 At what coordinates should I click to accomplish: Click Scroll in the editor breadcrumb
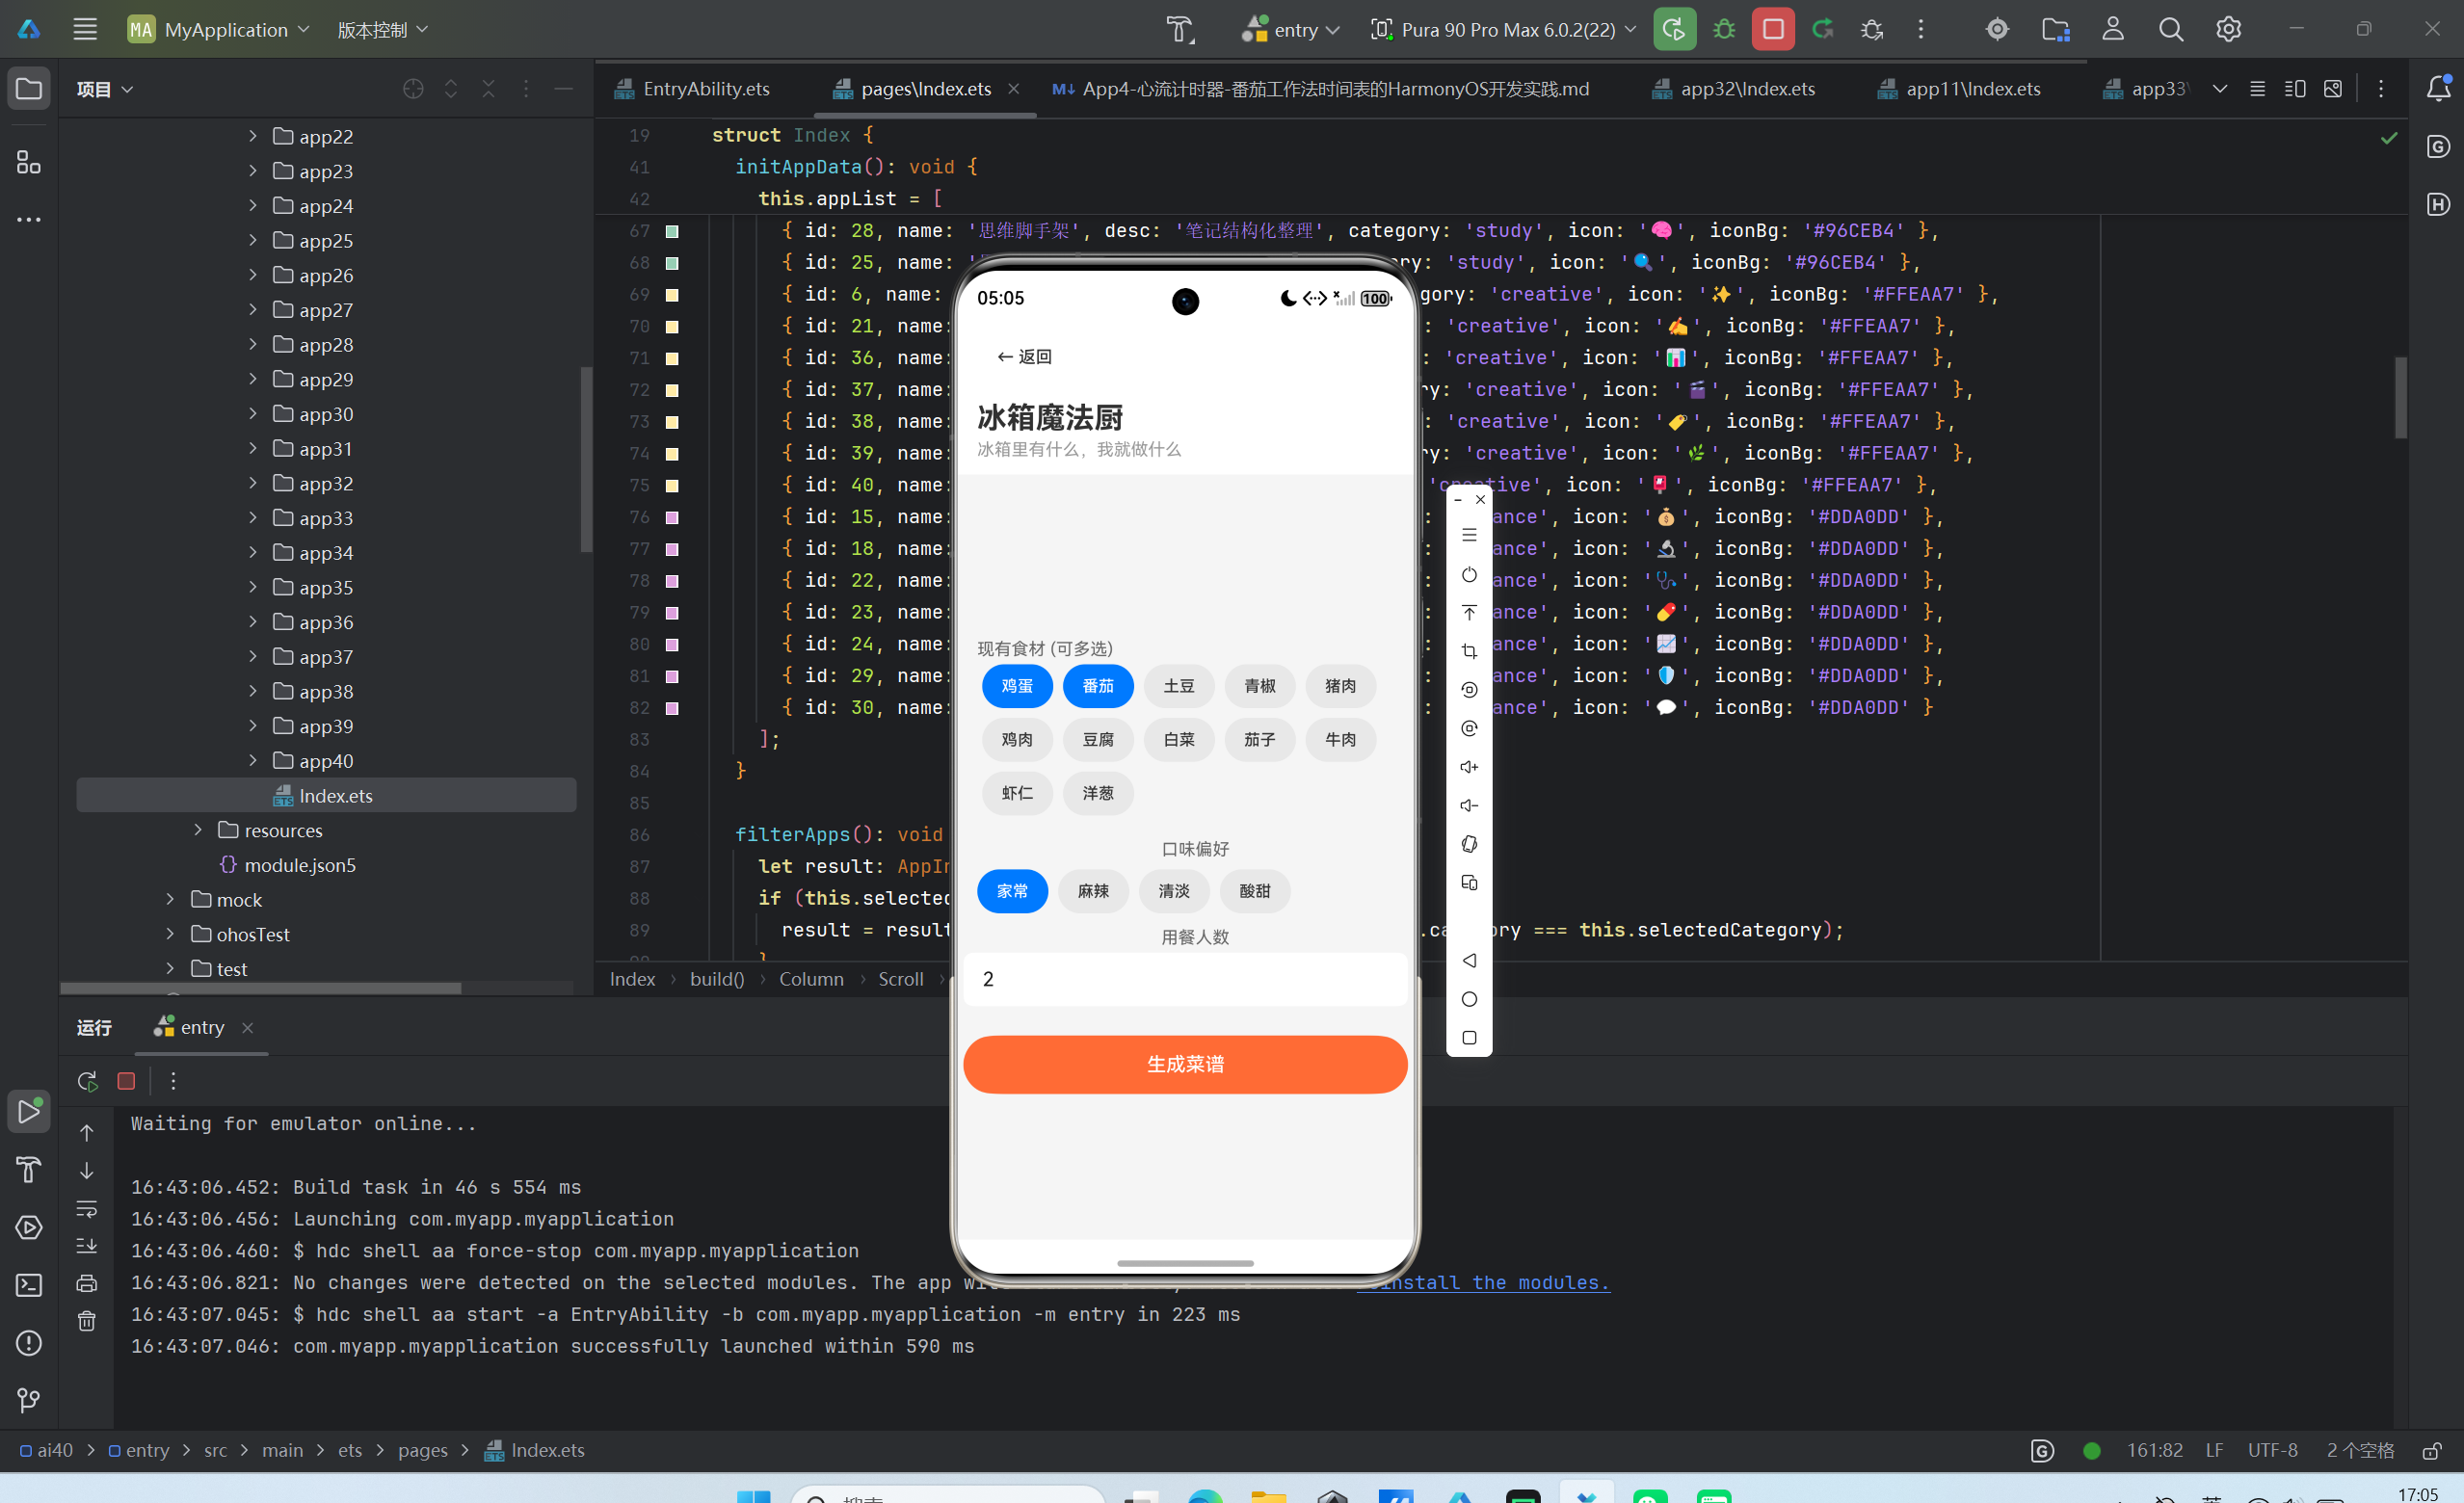pos(900,979)
